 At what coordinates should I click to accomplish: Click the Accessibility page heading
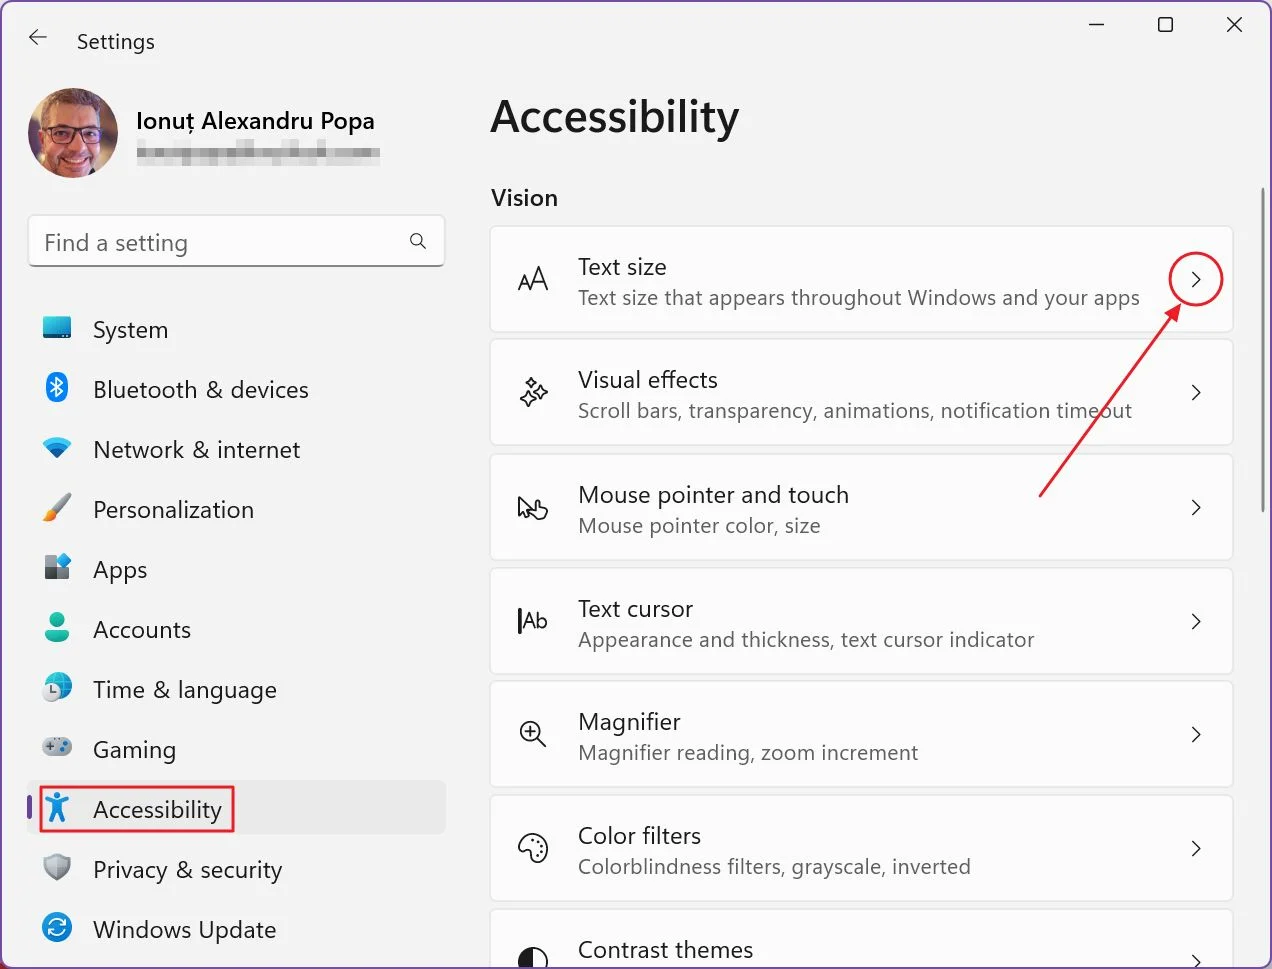pyautogui.click(x=615, y=117)
